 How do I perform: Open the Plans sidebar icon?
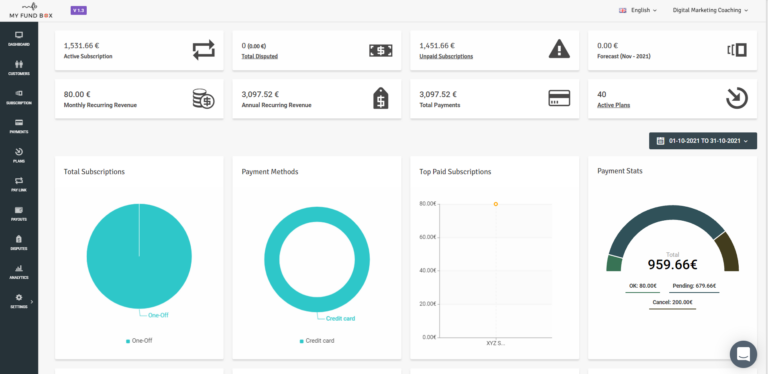coord(19,151)
